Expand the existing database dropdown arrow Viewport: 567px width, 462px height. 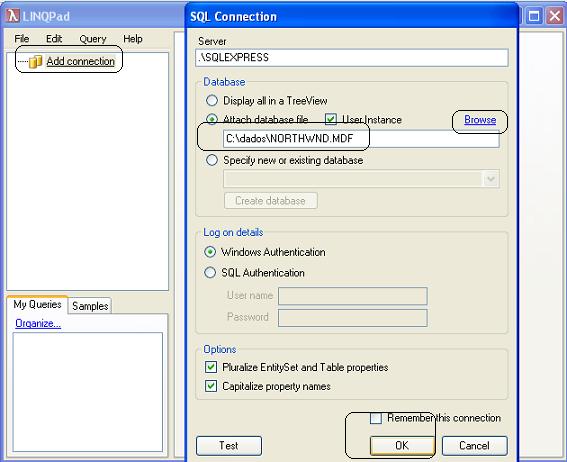(x=491, y=179)
